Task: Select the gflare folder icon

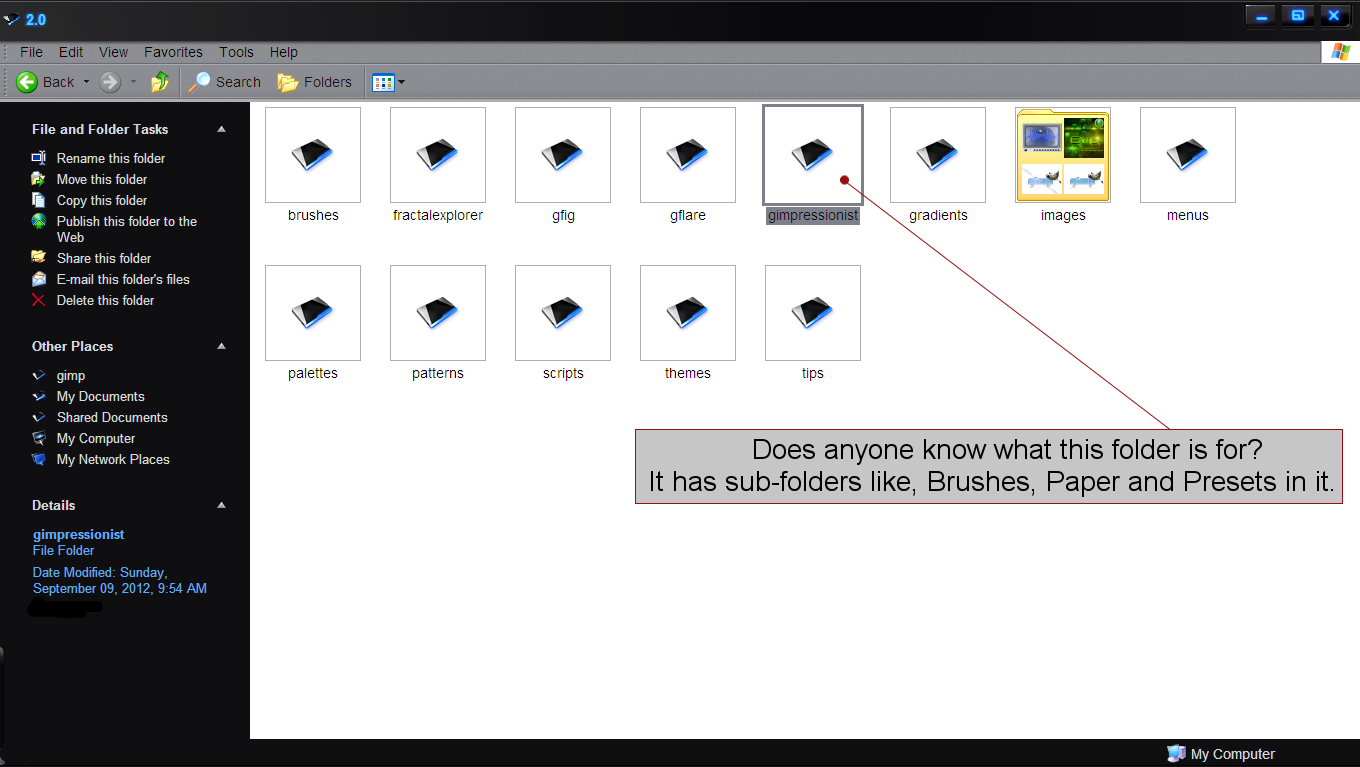Action: (x=688, y=155)
